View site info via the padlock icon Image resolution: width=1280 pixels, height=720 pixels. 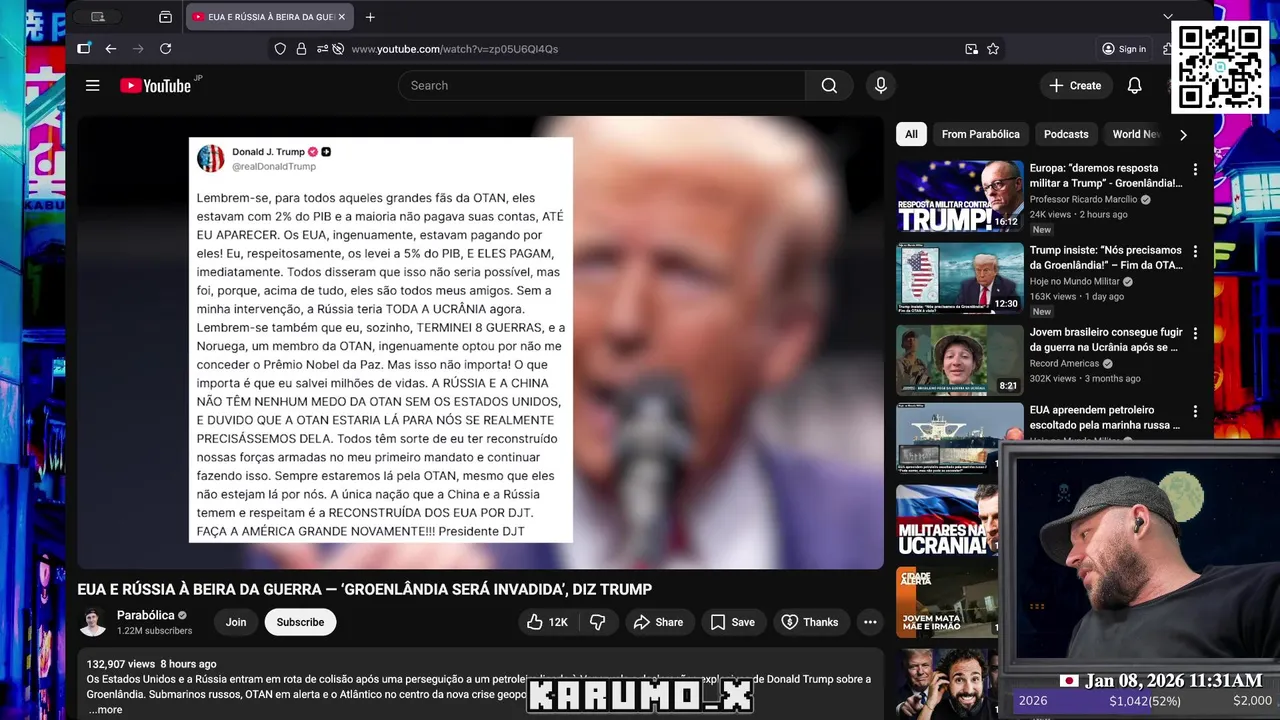[x=301, y=49]
